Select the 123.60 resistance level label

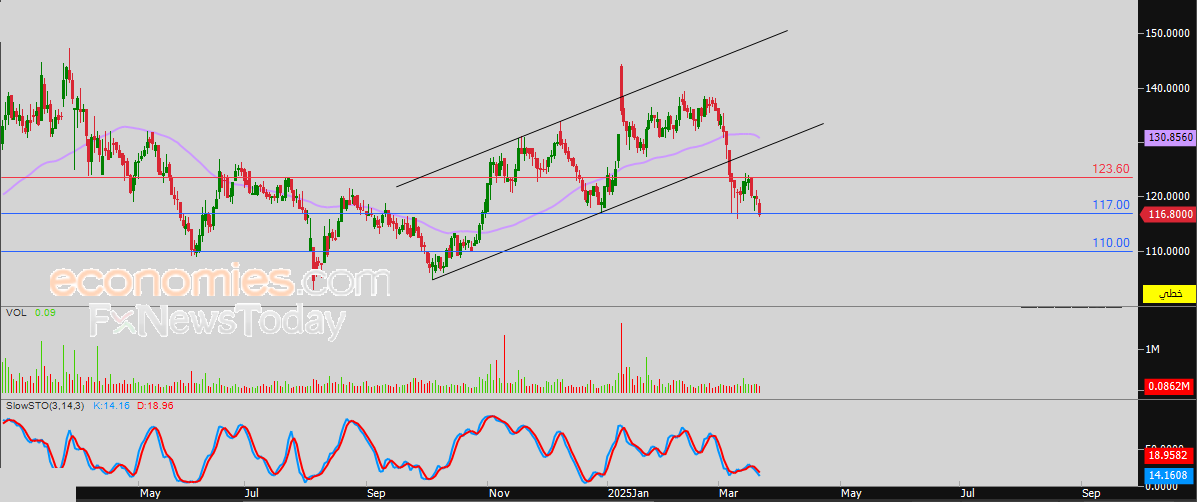click(1109, 169)
